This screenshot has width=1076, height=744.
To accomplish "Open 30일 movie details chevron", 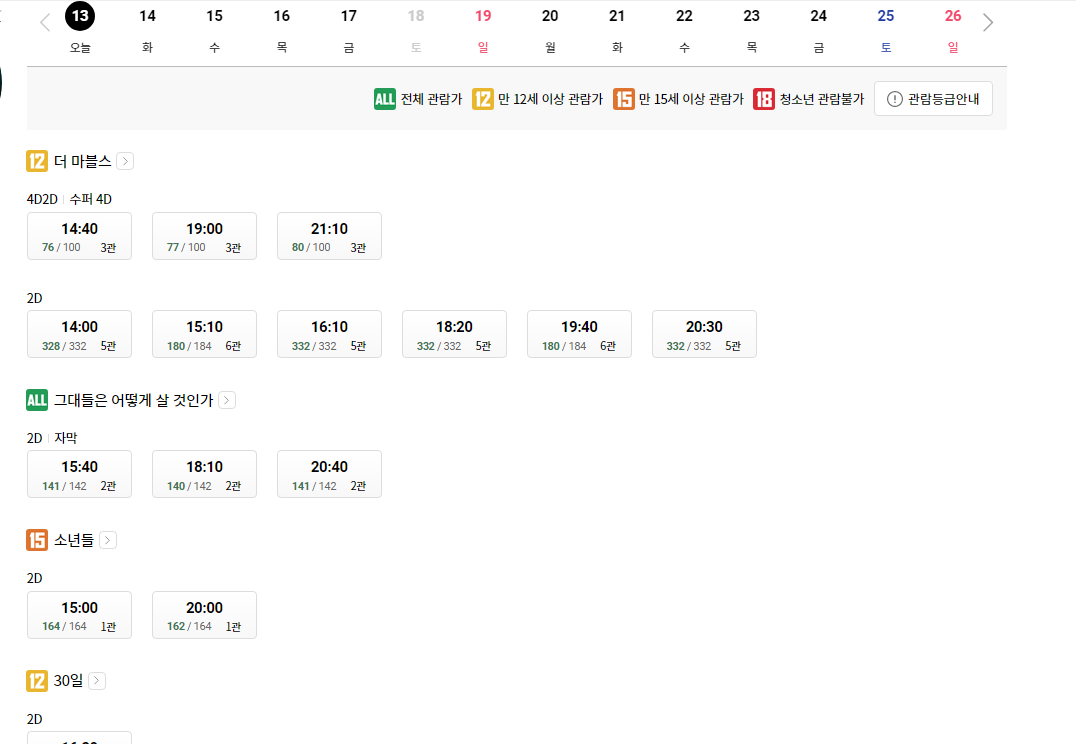I will [97, 681].
